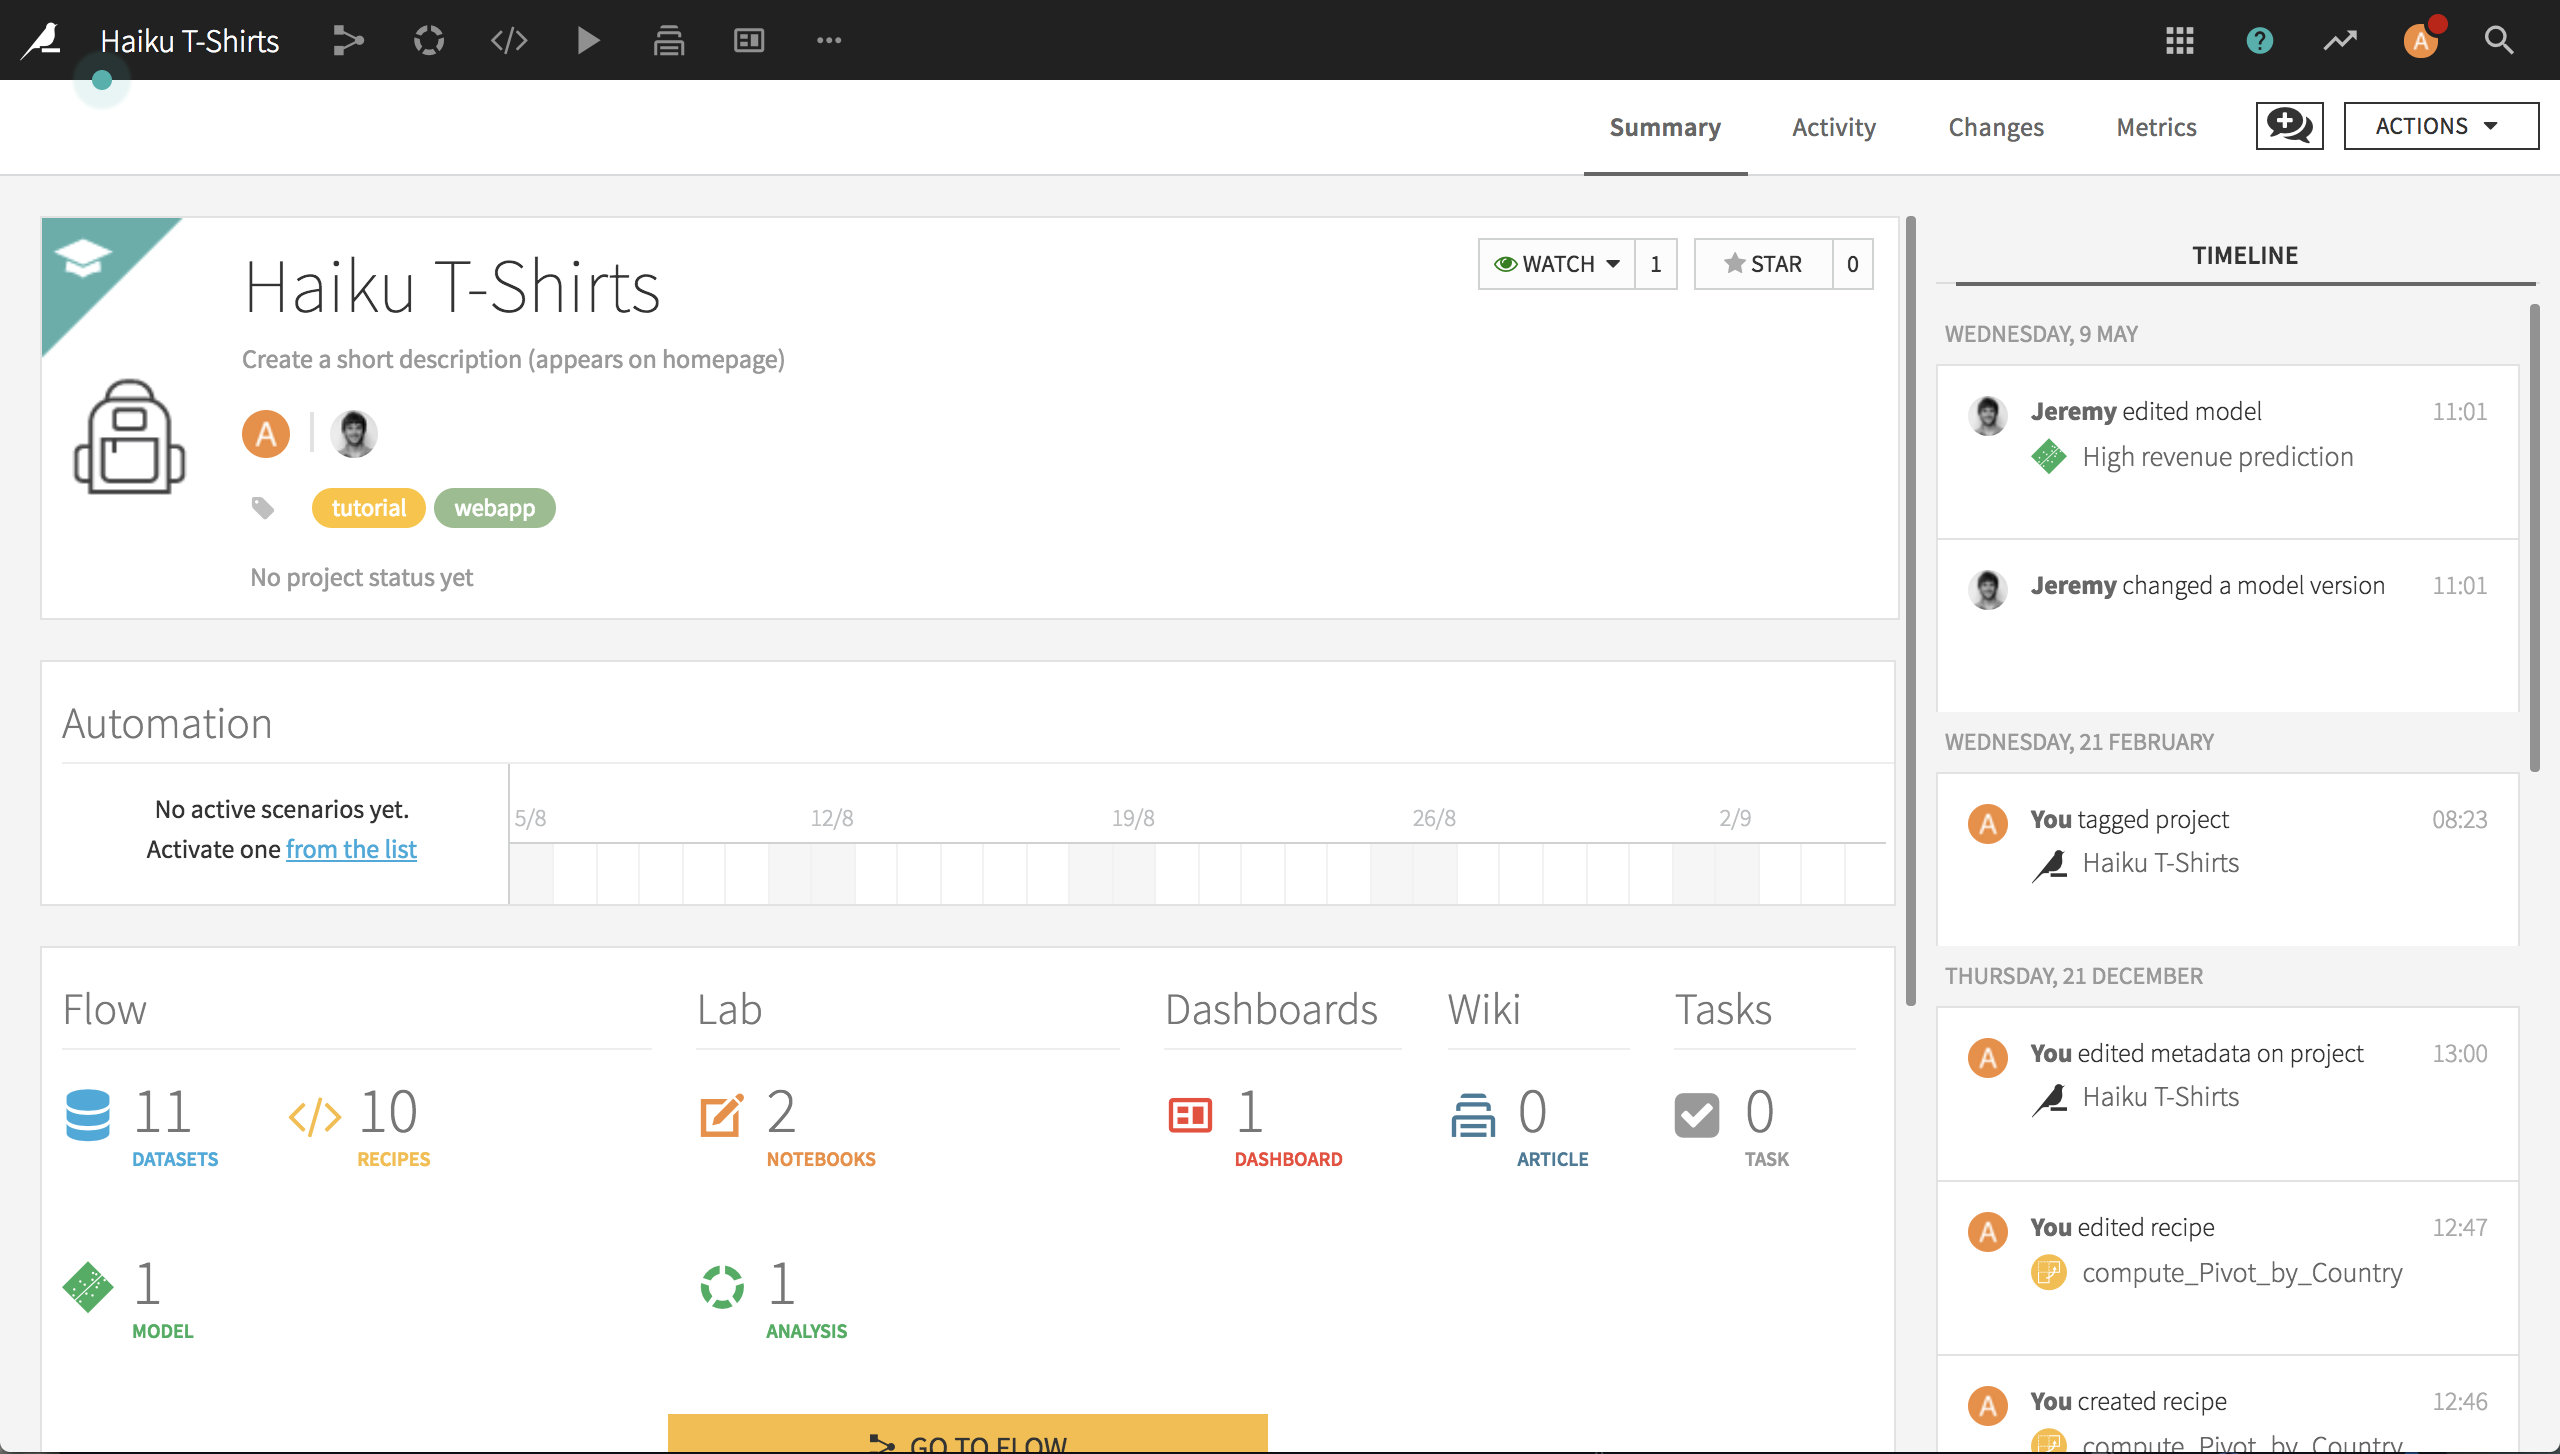The image size is (2560, 1454).
Task: Open the code notebooks icon
Action: (509, 40)
